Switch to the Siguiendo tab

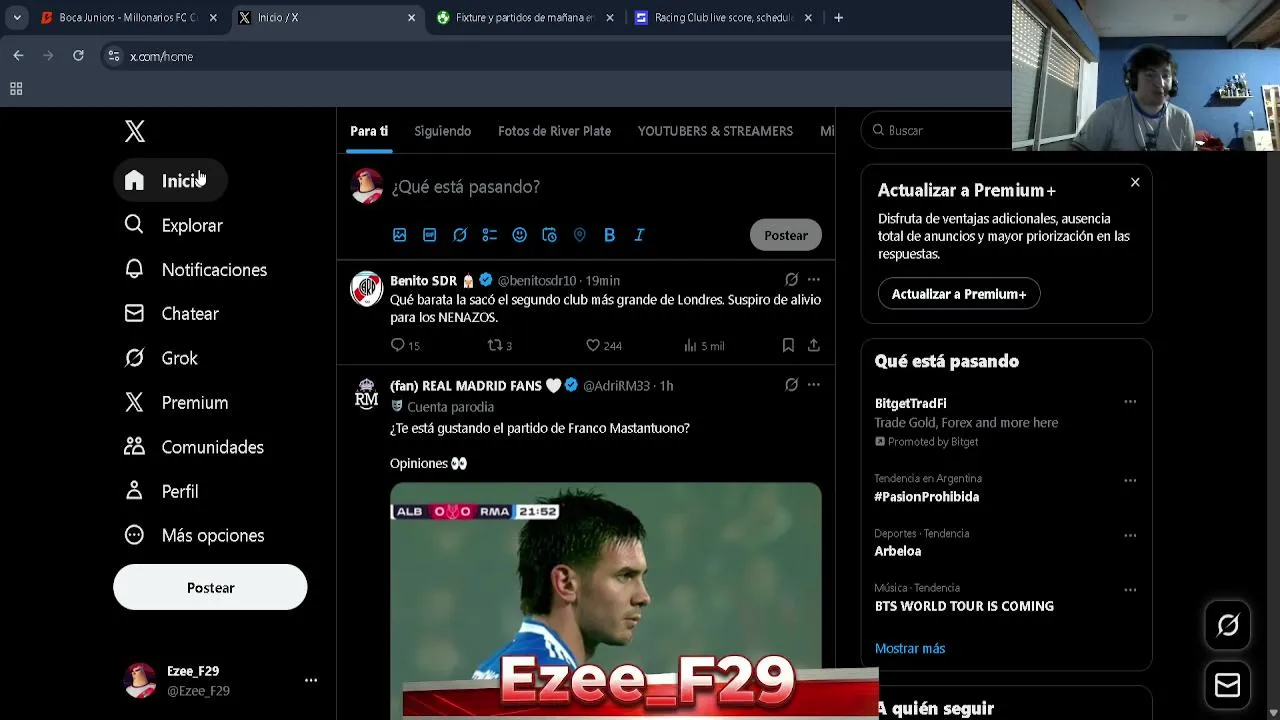coord(443,131)
